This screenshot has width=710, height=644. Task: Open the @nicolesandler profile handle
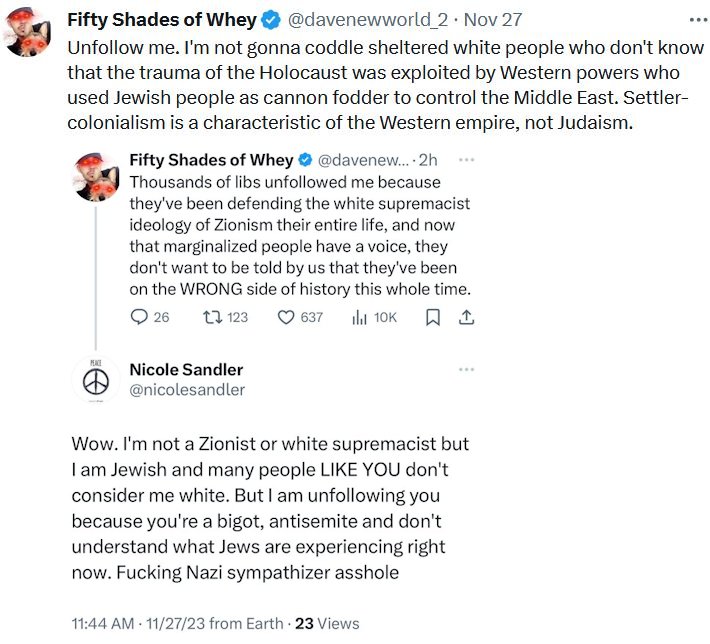coord(187,390)
